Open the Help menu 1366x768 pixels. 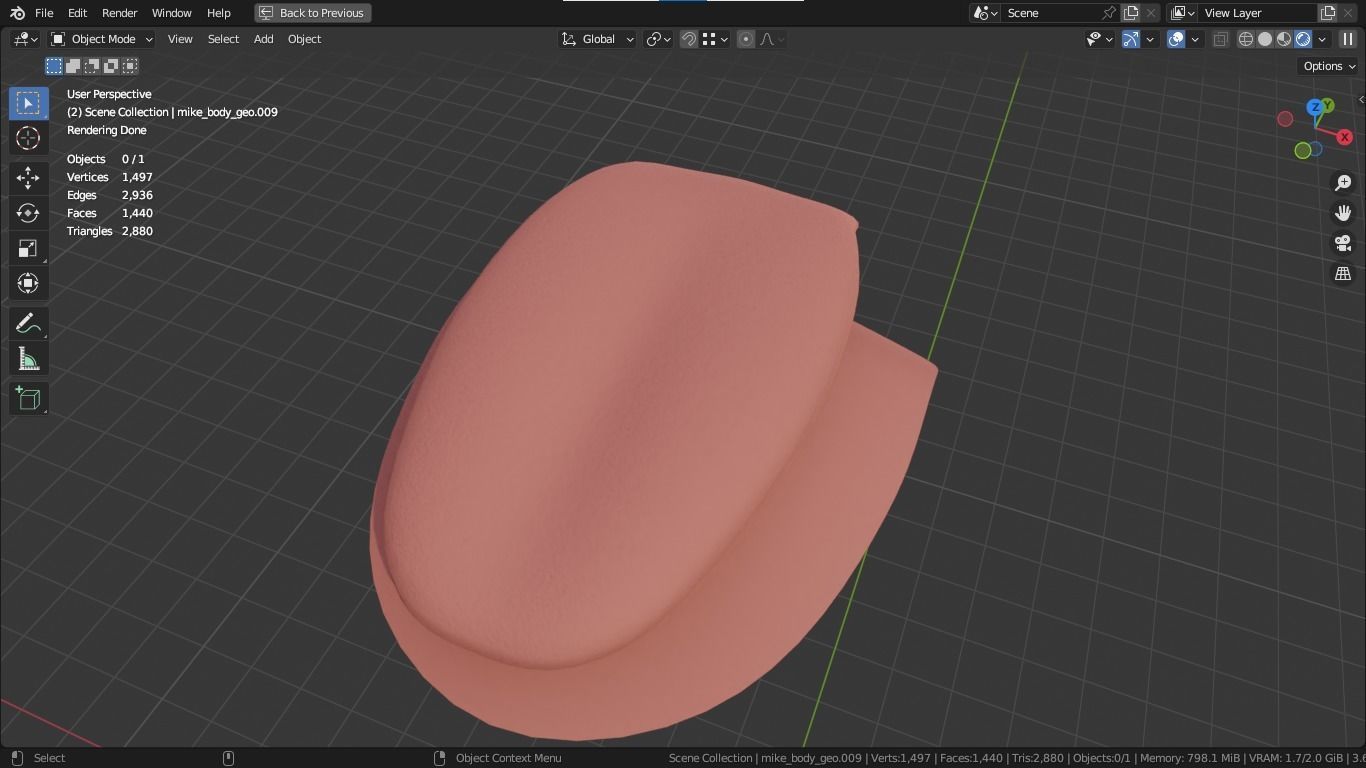tap(218, 13)
